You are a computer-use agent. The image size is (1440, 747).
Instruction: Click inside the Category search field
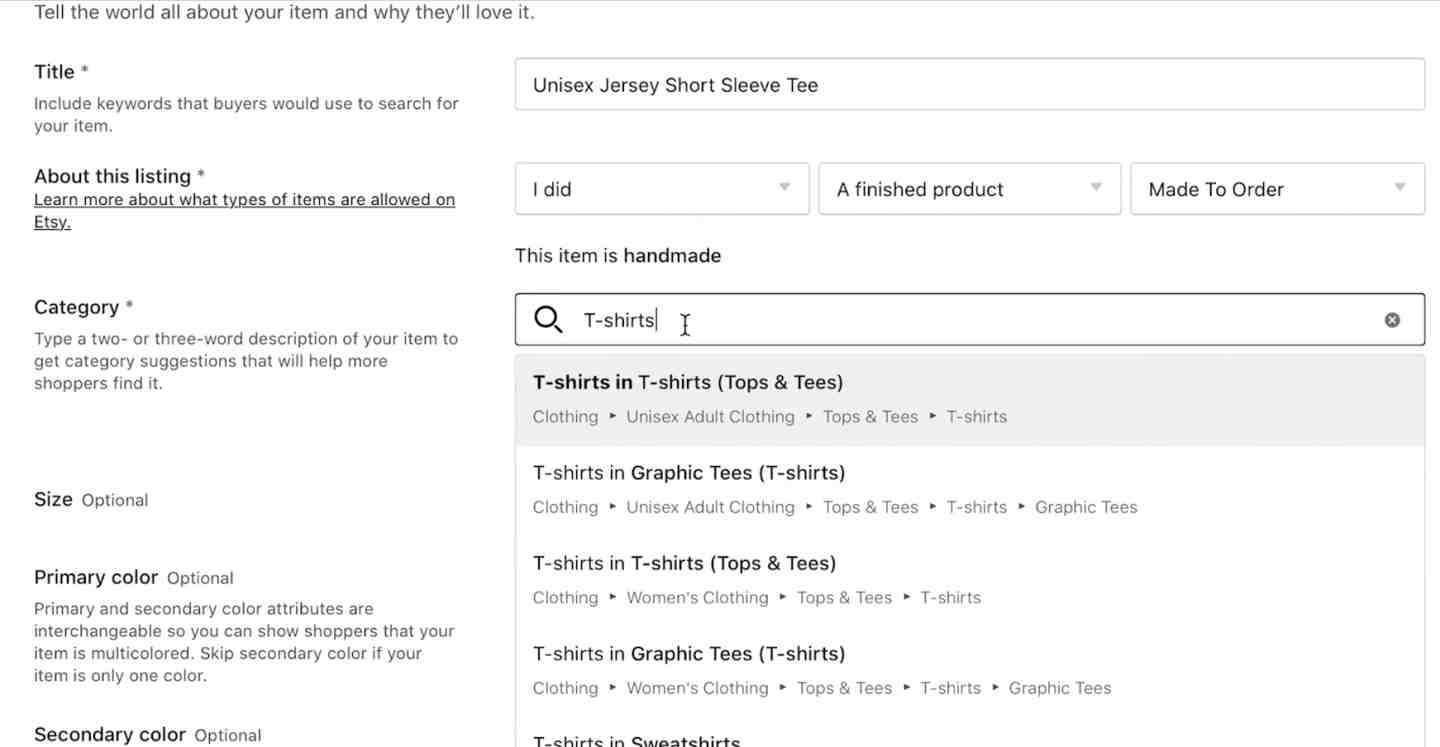[970, 320]
